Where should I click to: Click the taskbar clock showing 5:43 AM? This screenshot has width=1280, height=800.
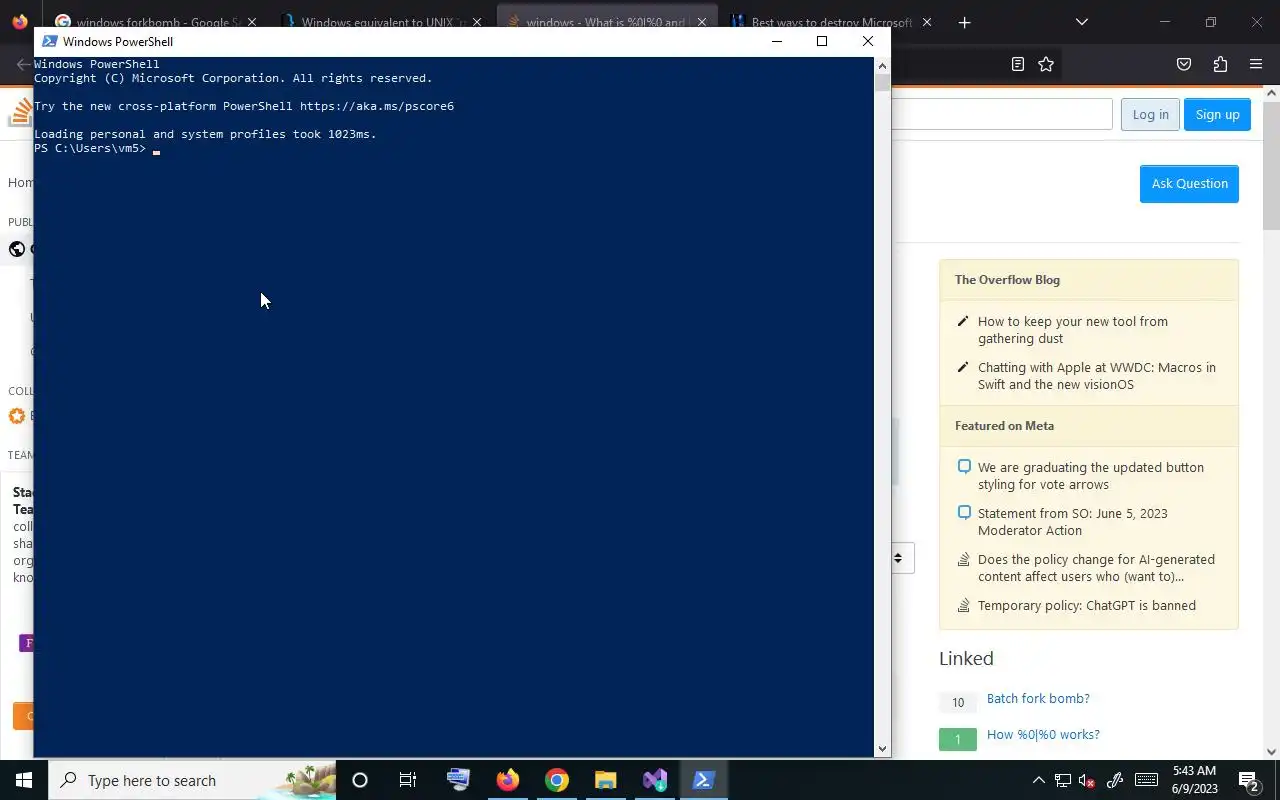click(x=1194, y=780)
